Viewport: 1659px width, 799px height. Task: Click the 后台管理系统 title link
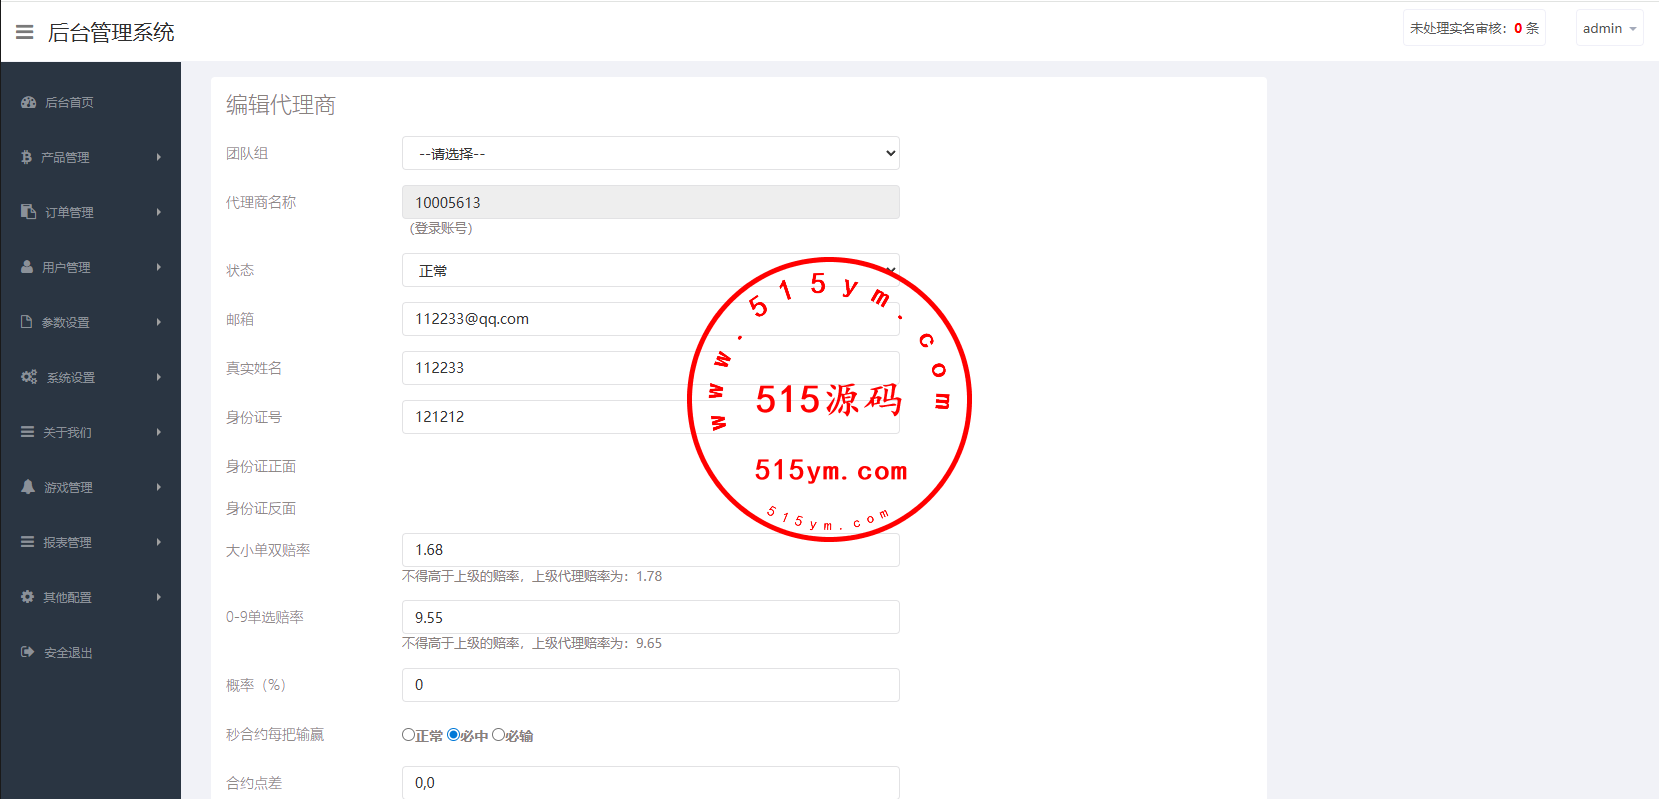point(111,32)
